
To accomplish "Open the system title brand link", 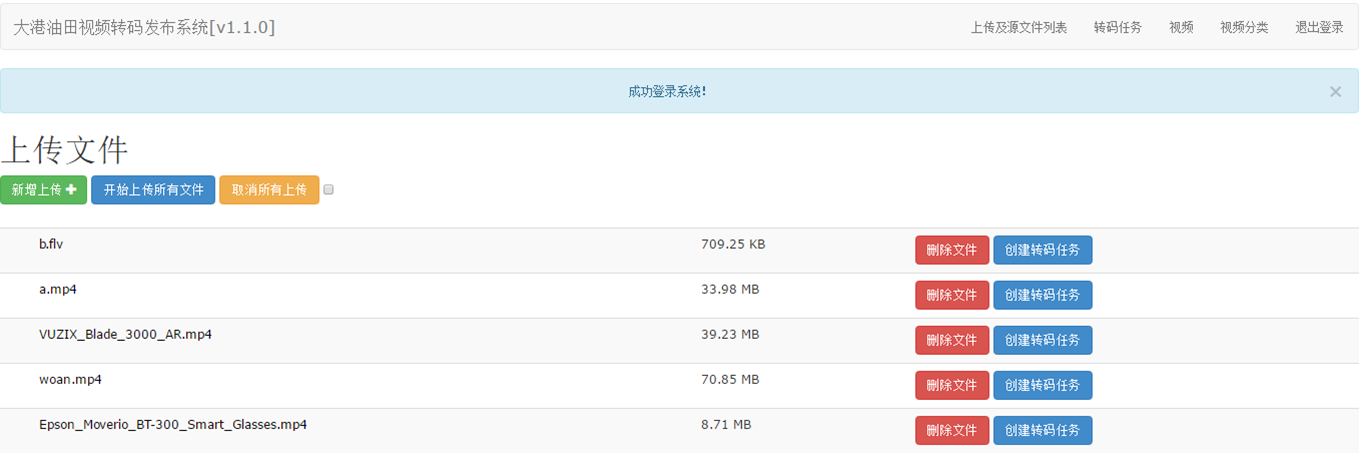I will pos(144,28).
